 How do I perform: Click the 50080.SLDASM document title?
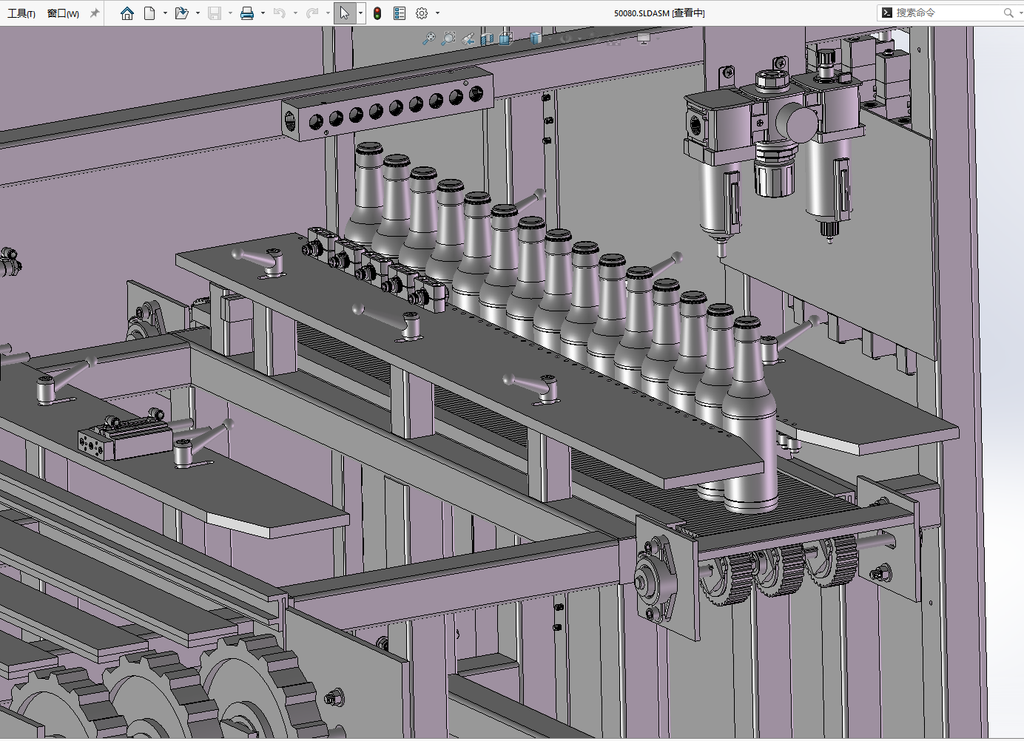tap(659, 12)
